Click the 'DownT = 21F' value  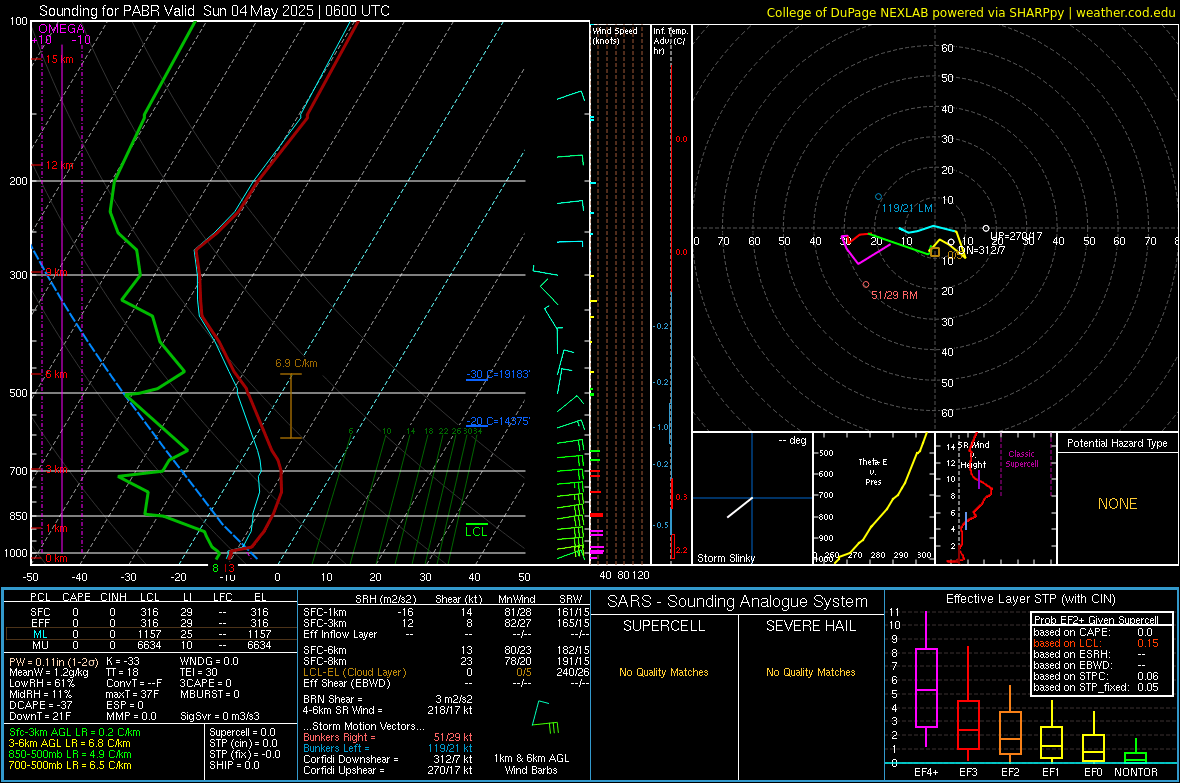point(40,716)
